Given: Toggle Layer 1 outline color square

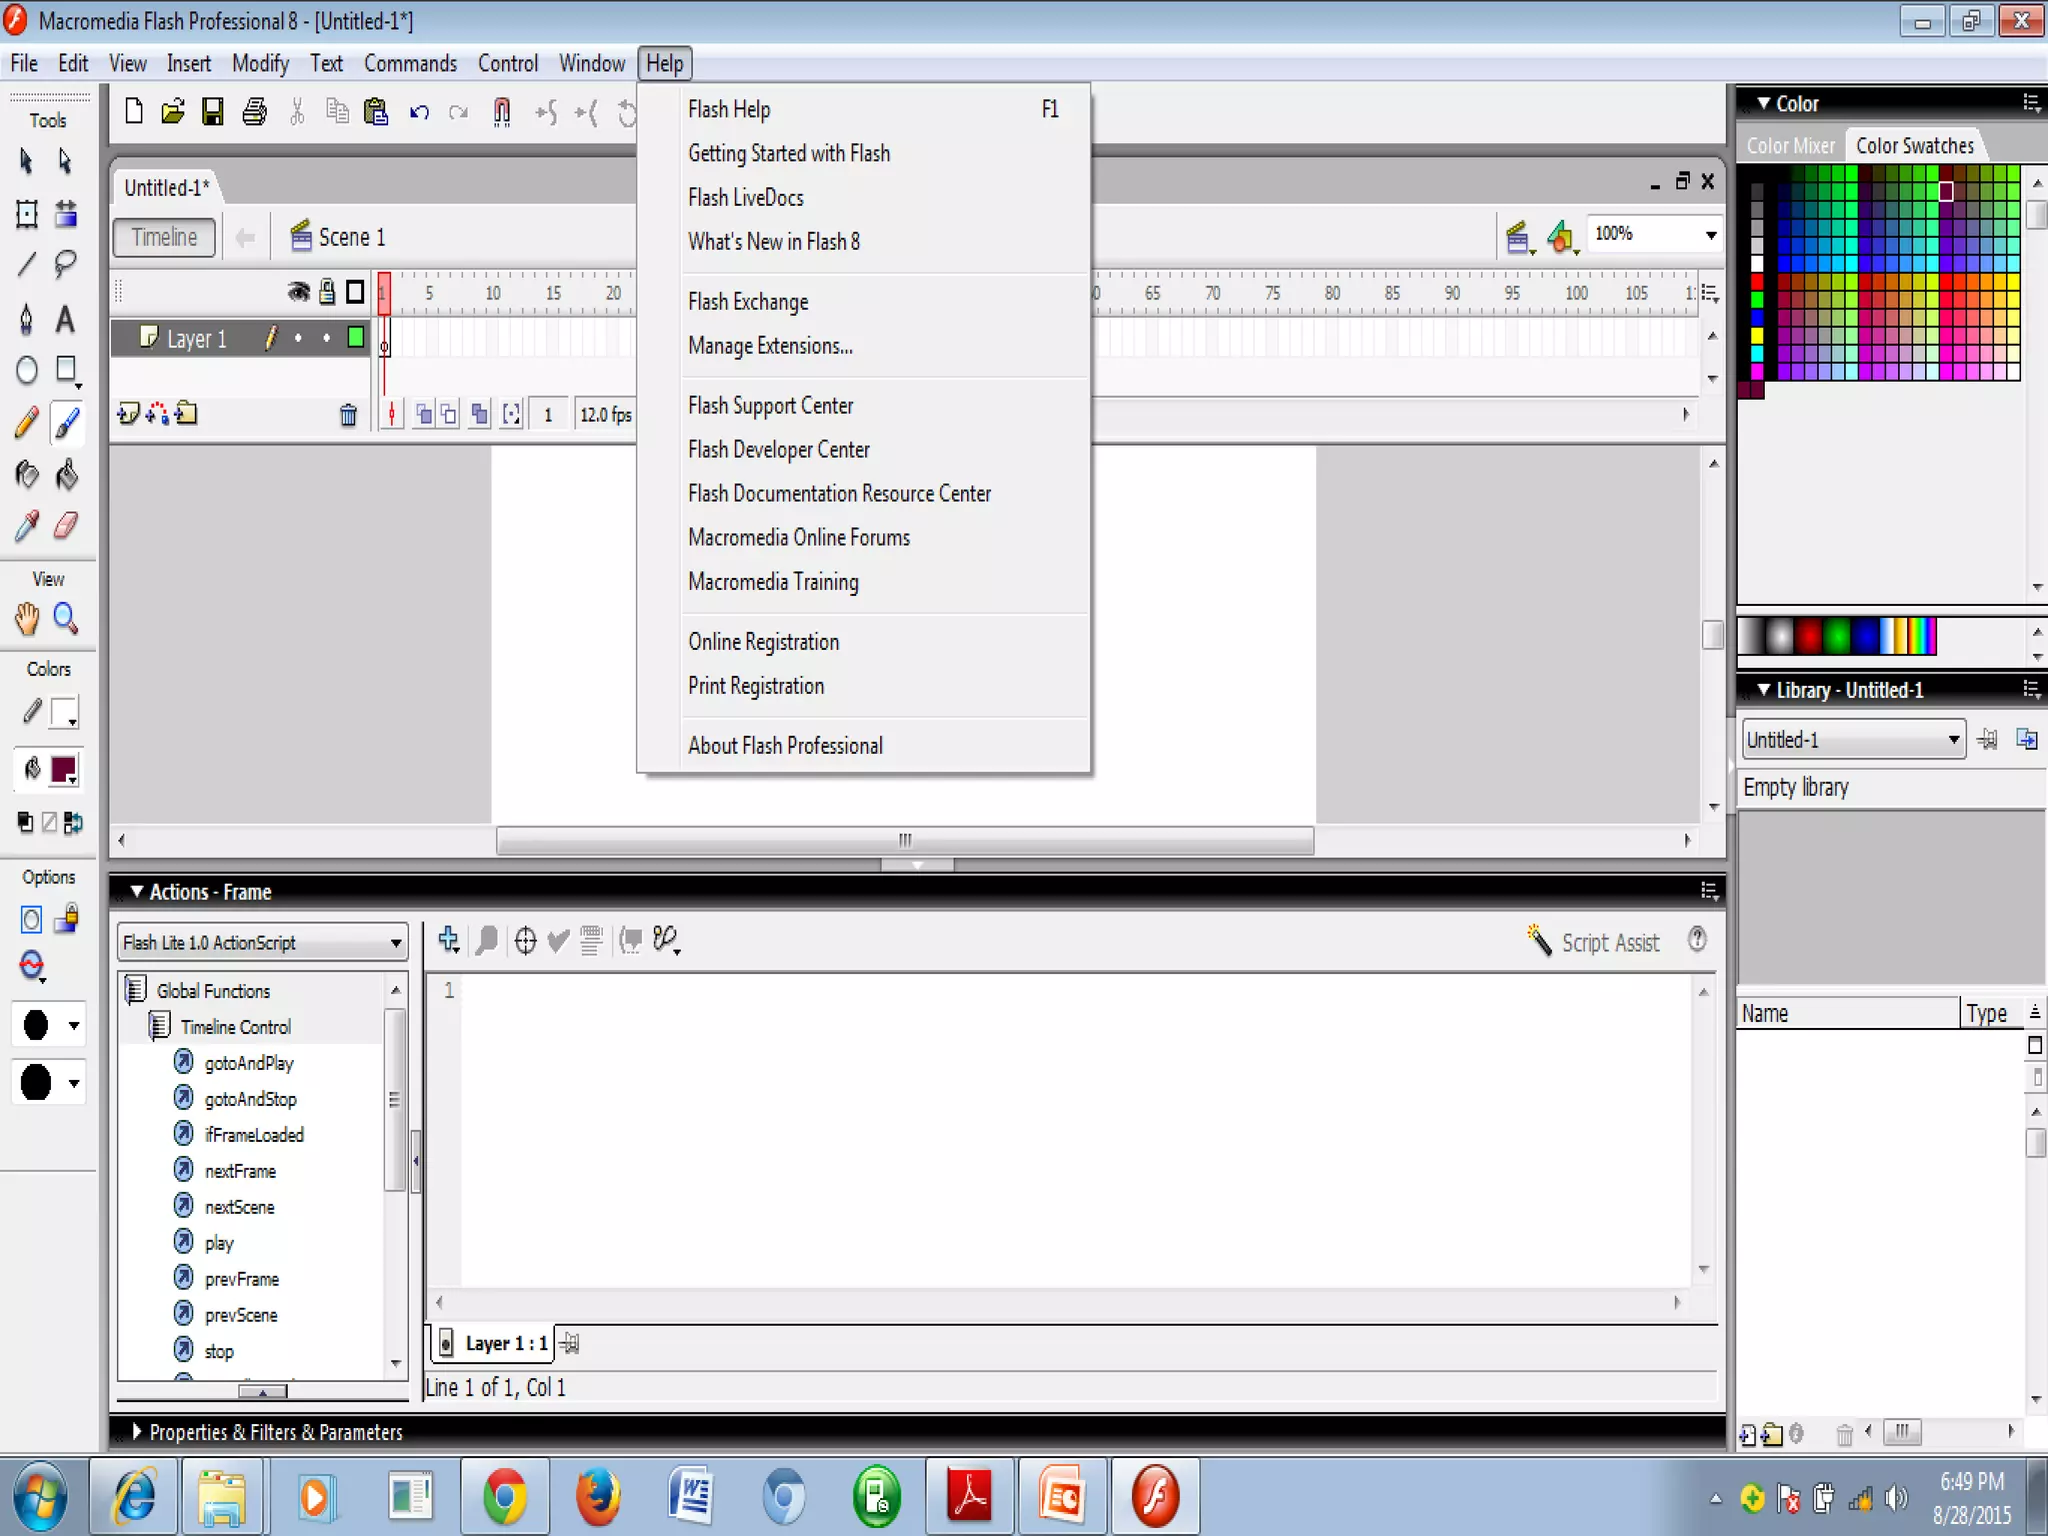Looking at the screenshot, I should (x=355, y=338).
